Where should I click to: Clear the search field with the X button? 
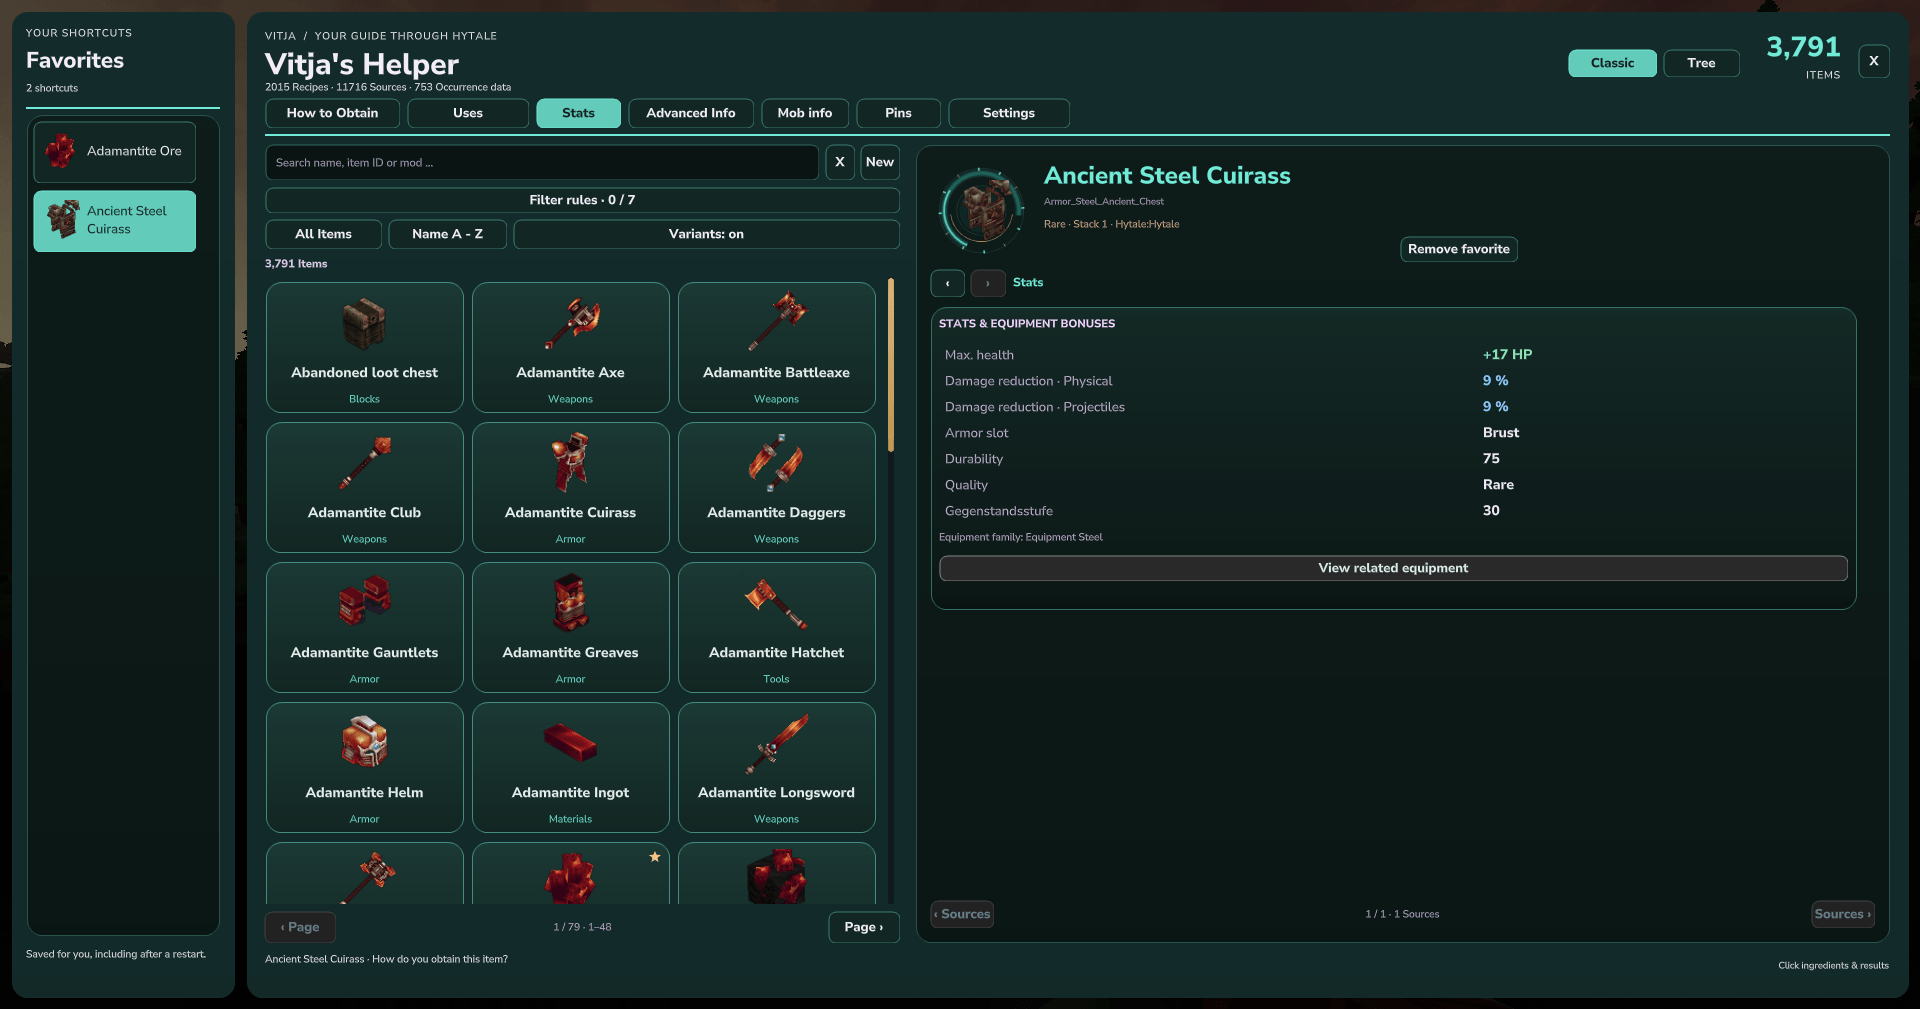(x=840, y=162)
